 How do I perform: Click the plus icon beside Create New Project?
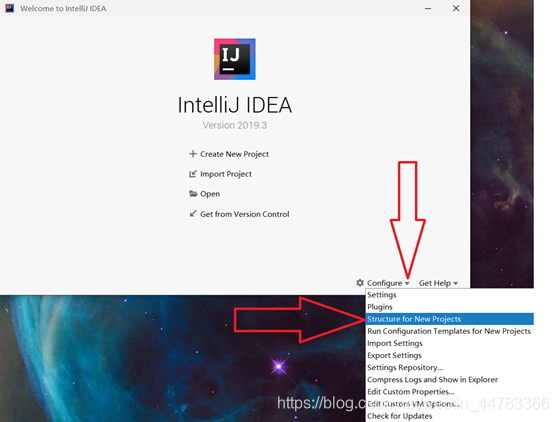click(x=193, y=154)
